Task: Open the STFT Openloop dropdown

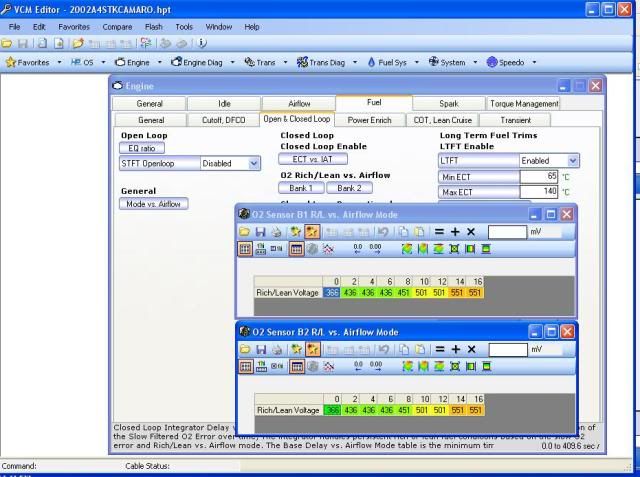Action: 254,163
